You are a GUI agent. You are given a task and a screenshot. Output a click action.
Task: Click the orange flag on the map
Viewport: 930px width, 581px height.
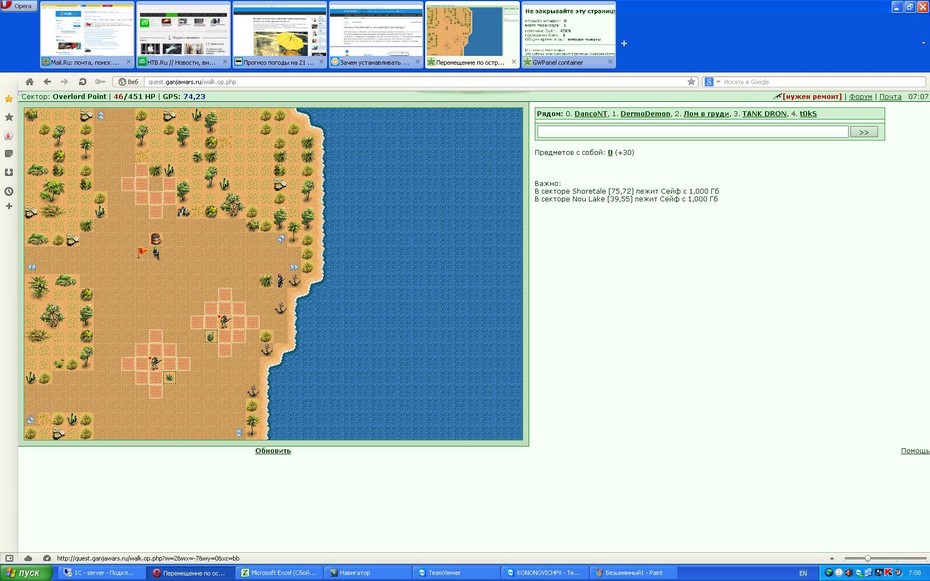click(x=142, y=252)
